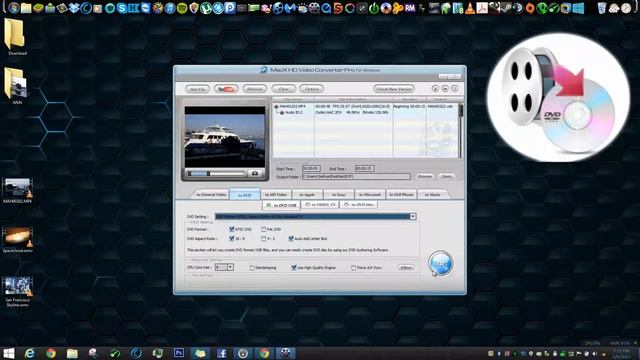
Task: Switch to the to Cell Phone tab
Action: tap(401, 195)
